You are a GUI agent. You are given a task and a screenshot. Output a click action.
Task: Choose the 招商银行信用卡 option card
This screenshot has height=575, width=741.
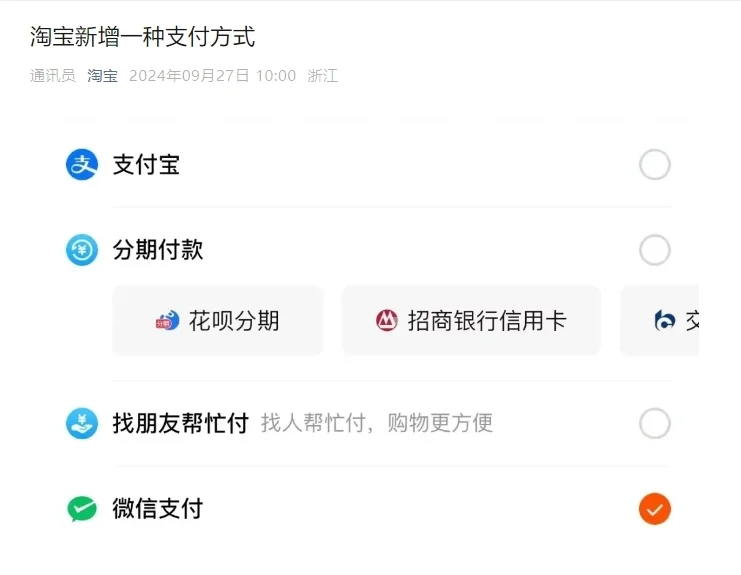point(471,320)
